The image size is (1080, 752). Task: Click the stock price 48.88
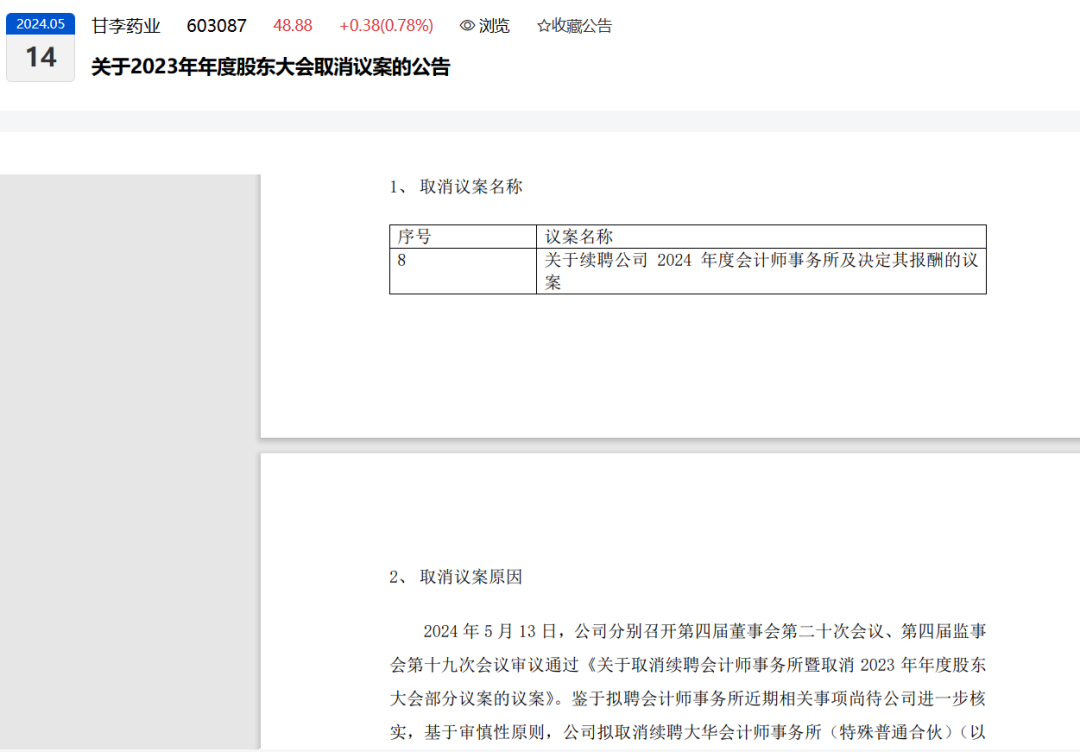click(293, 26)
